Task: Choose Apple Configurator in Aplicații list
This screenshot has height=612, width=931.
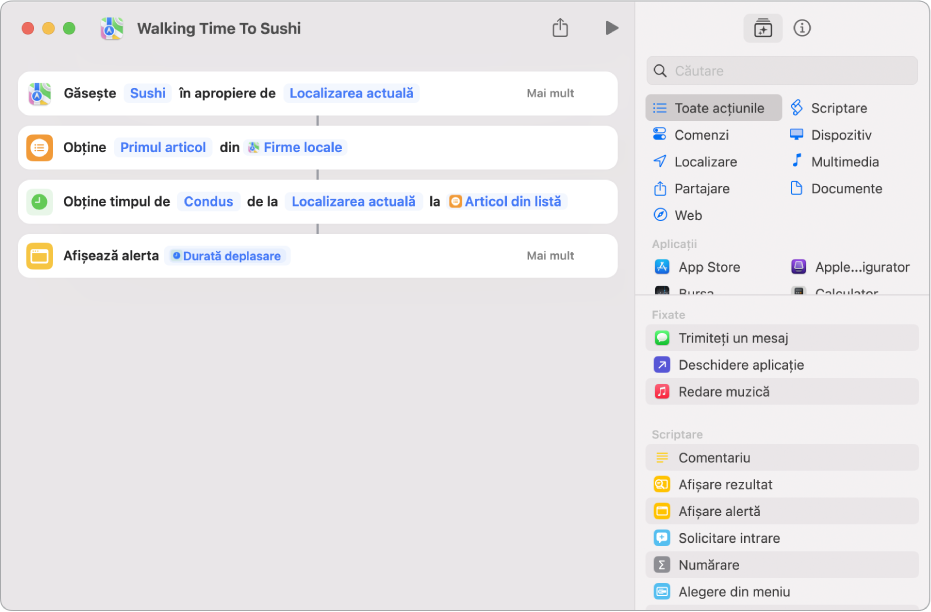Action: click(x=850, y=267)
